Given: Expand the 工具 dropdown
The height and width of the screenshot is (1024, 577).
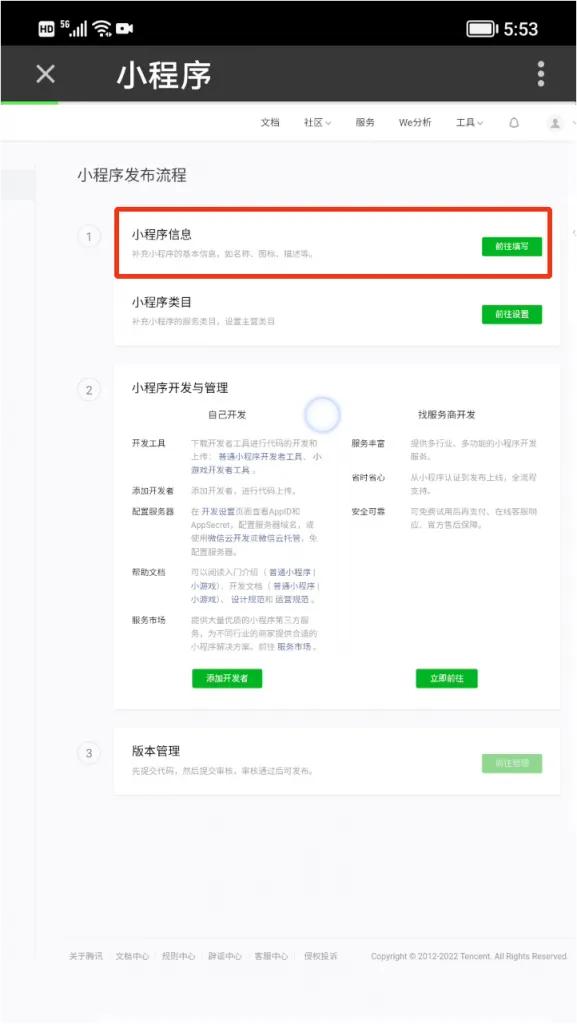Looking at the screenshot, I should 469,122.
